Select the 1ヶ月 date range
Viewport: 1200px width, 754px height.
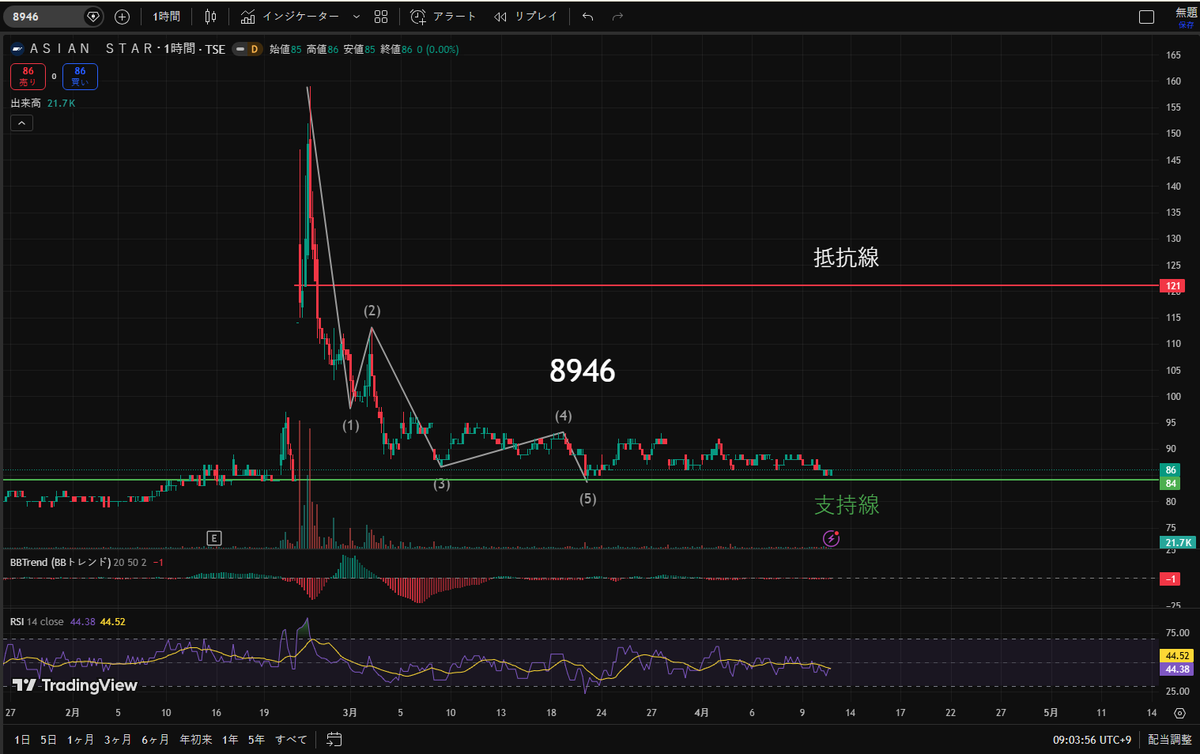click(x=81, y=740)
